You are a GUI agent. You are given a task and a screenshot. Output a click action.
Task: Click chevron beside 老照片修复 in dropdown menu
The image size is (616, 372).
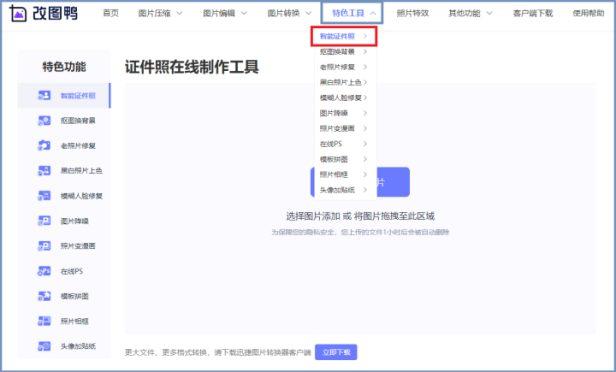[x=365, y=67]
